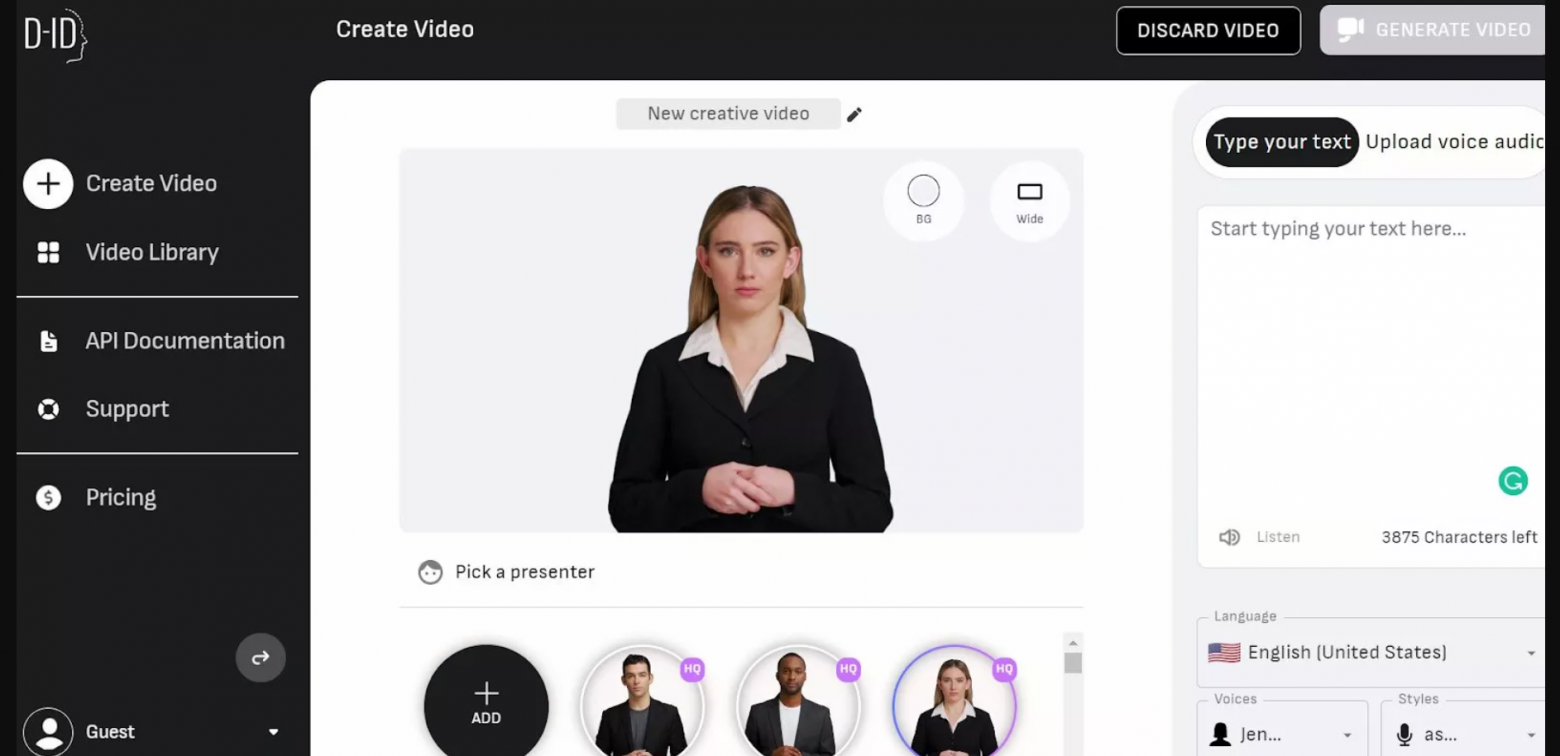Switch to Upload voice audio tab
1560x756 pixels.
click(x=1455, y=142)
